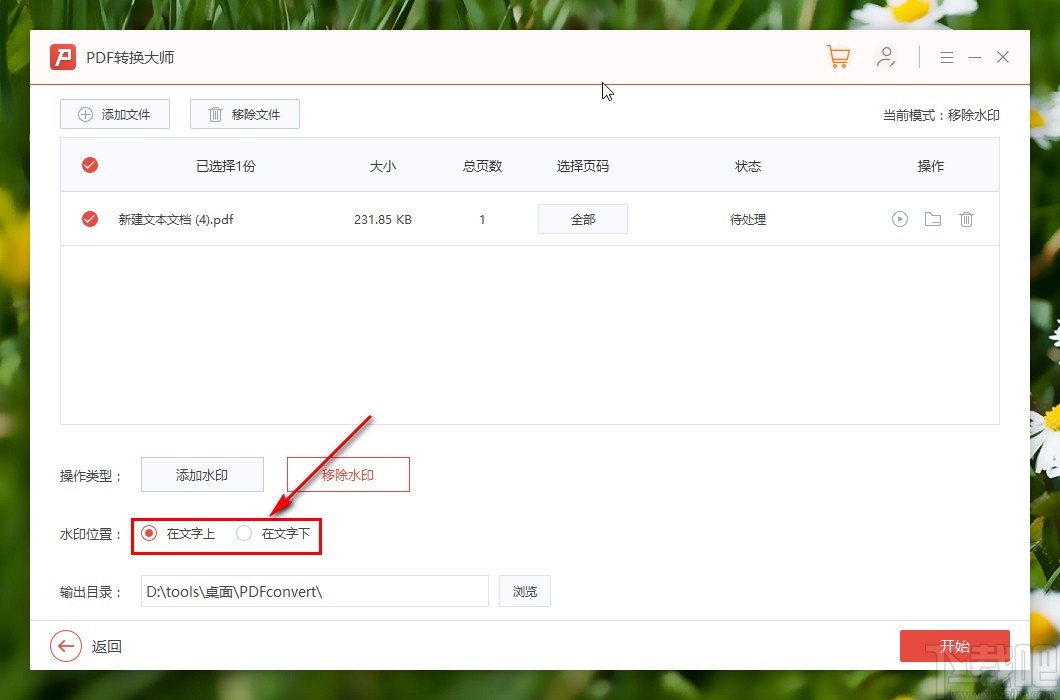Click inside the output directory path field
The image size is (1060, 700).
coord(314,591)
